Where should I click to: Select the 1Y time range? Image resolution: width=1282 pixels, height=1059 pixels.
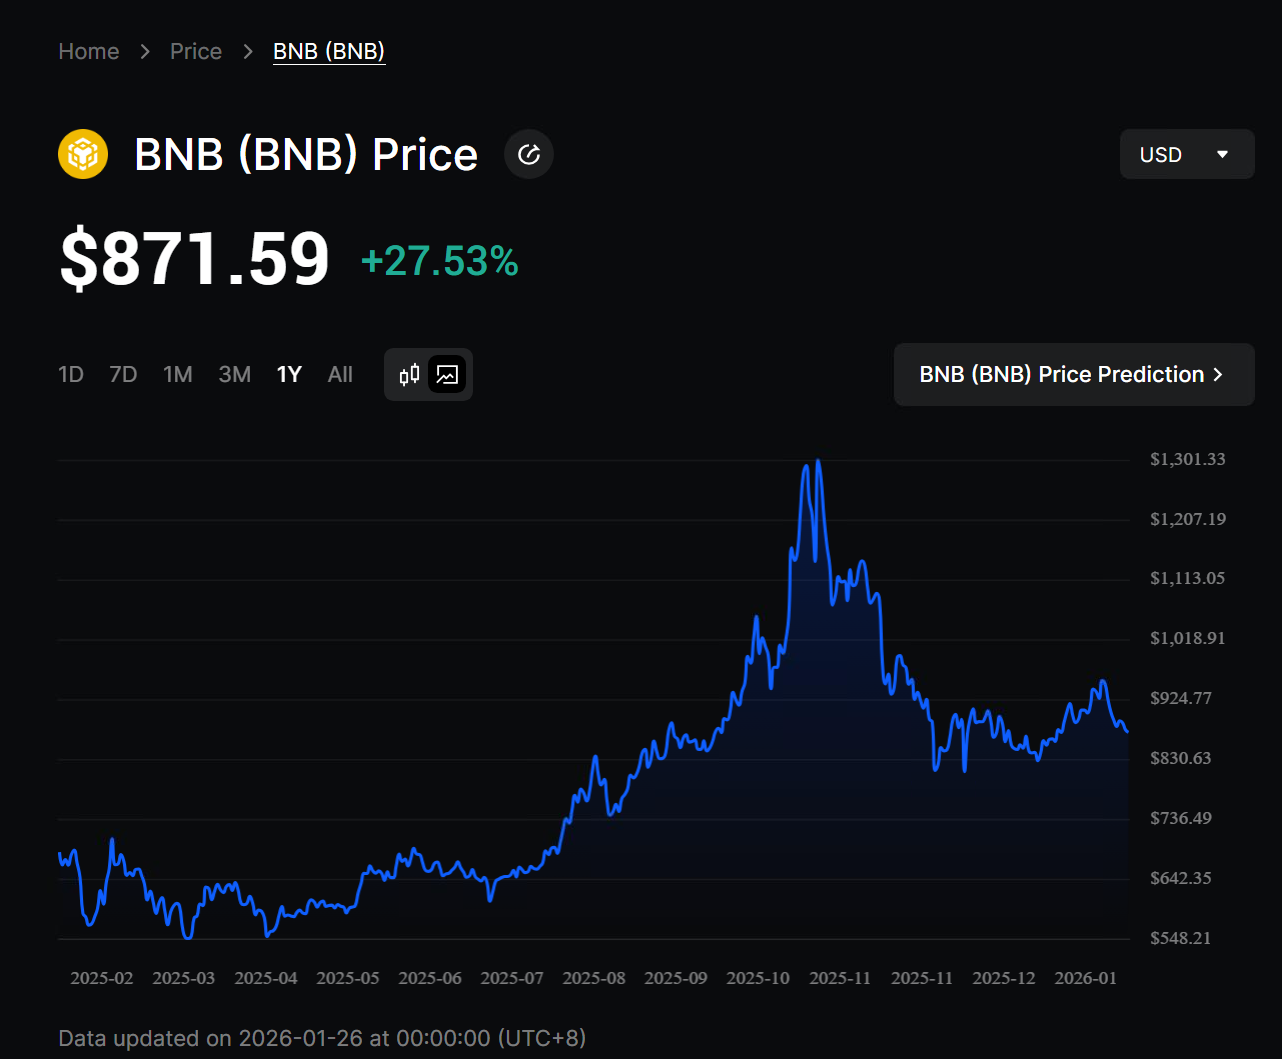289,375
